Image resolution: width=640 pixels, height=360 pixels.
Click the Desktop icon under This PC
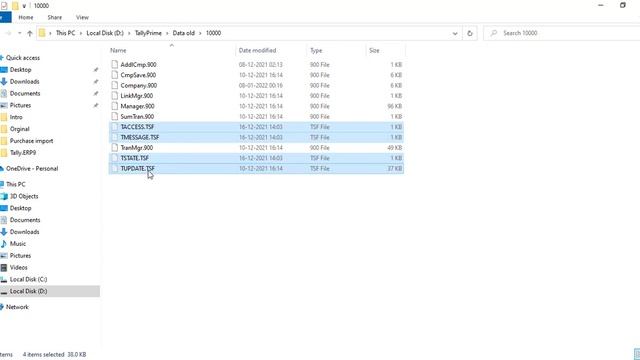click(x=4, y=208)
